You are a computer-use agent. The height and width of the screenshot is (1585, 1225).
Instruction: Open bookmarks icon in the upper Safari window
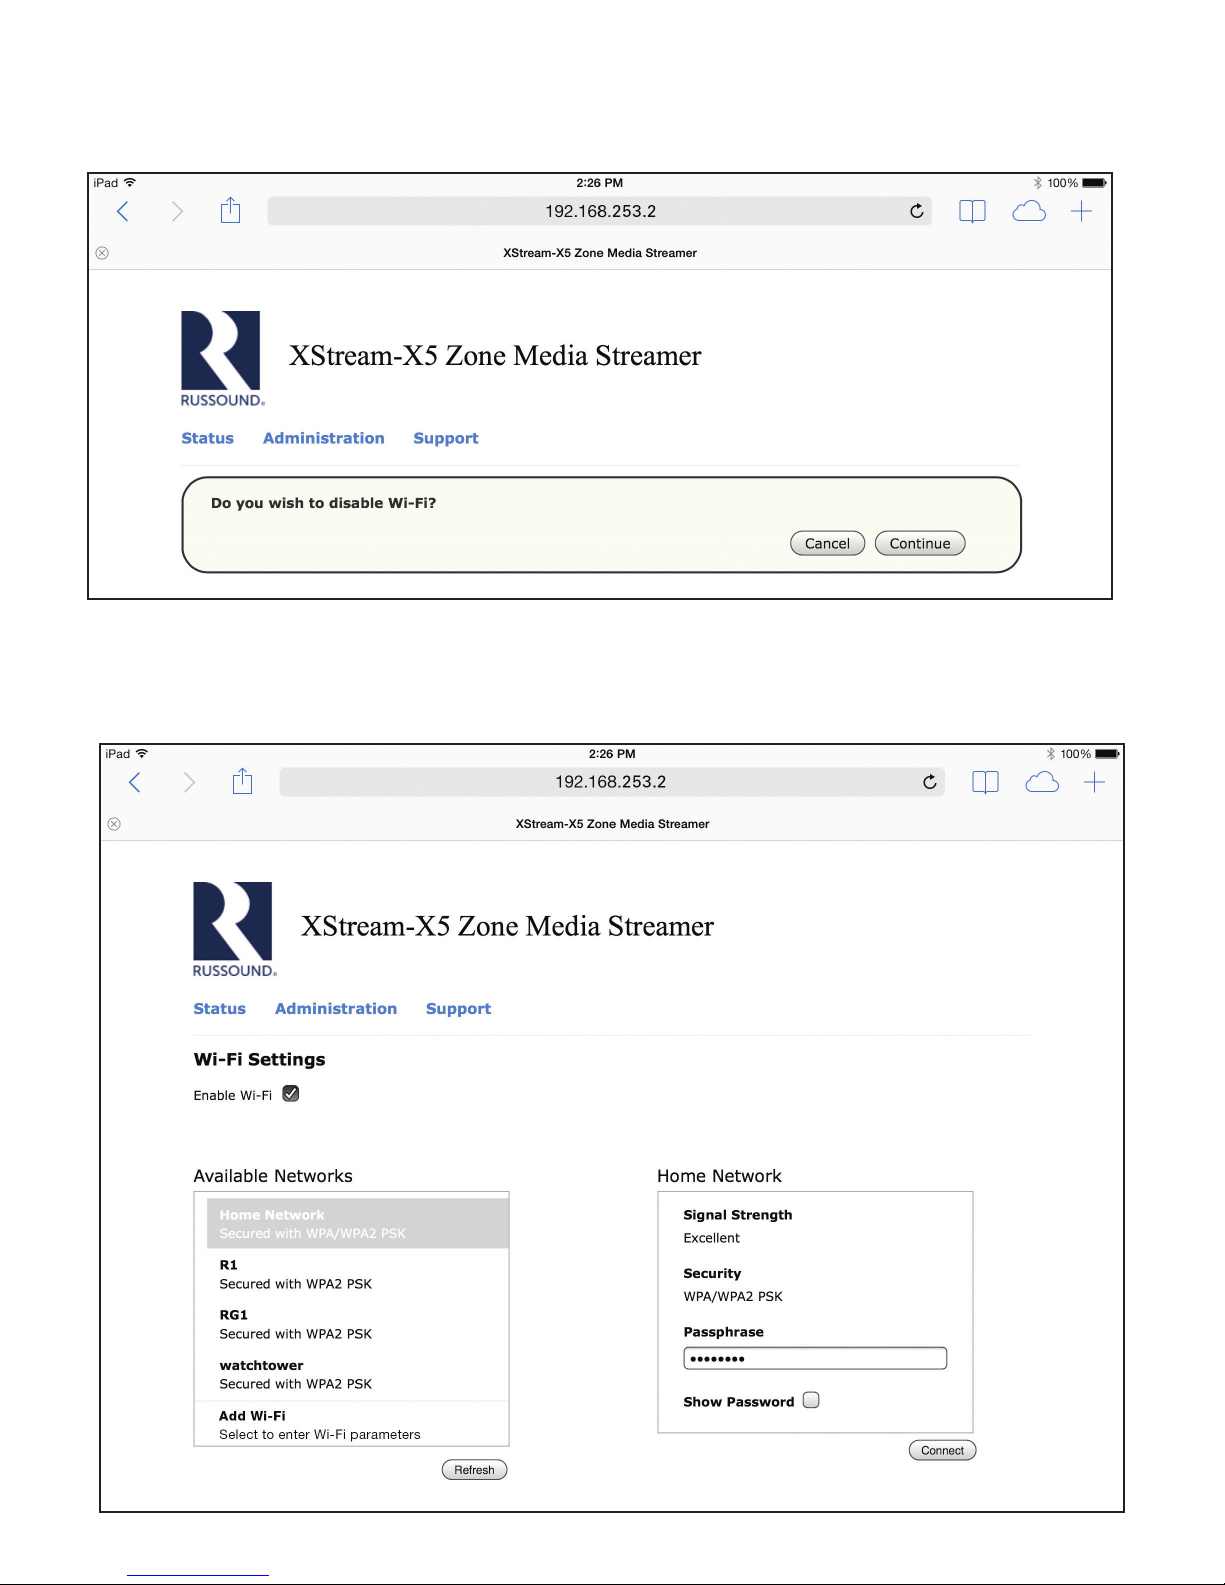pyautogui.click(x=972, y=211)
